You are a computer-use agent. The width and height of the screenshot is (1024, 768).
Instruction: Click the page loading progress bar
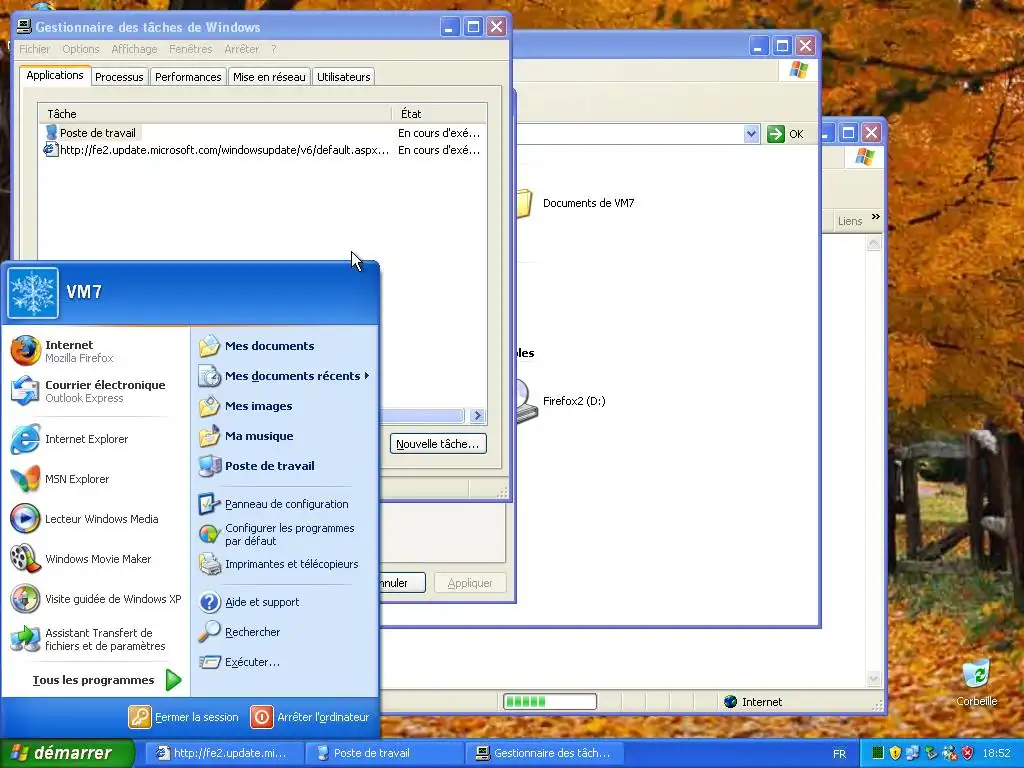point(550,701)
